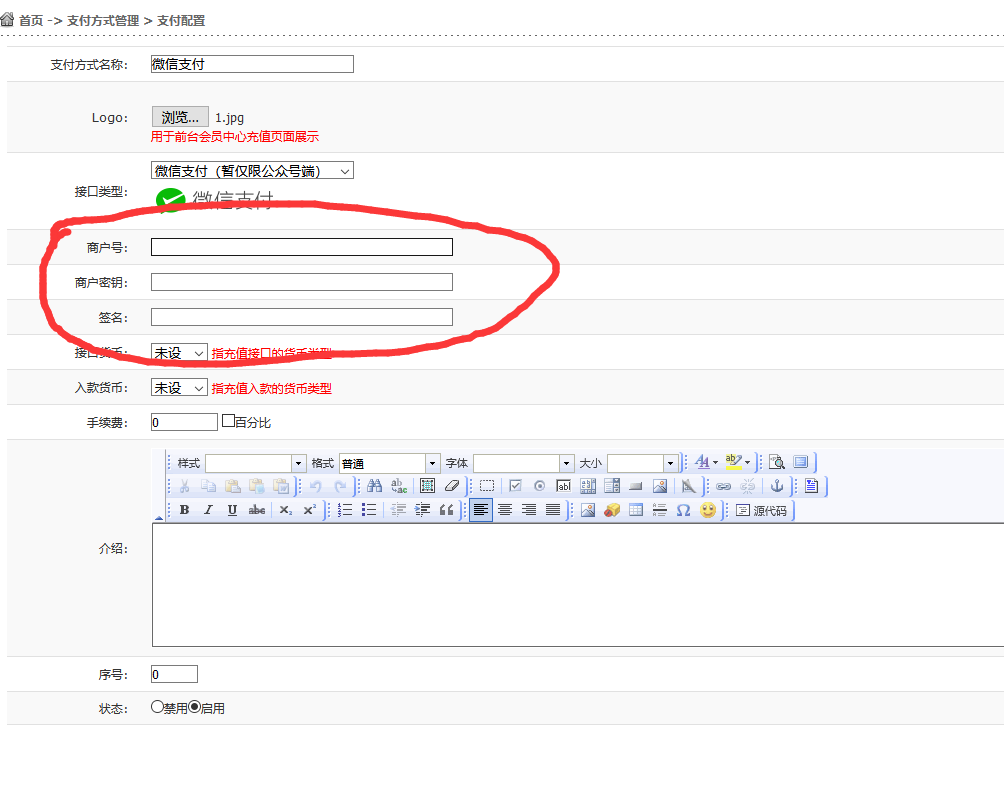The width and height of the screenshot is (1004, 787).
Task: Check the 百分比 checkbox
Action: [x=229, y=421]
